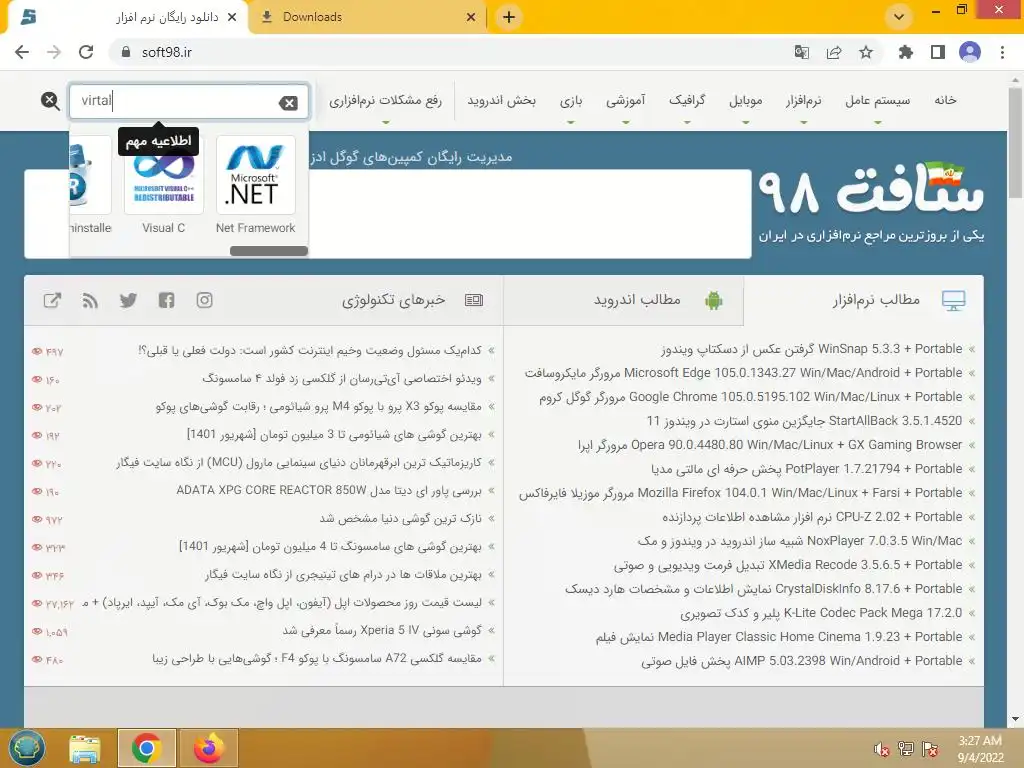Screen dimensions: 1024x768
Task: Open ADATA XPG CORE REACTOR 850W news
Action: [x=329, y=490]
